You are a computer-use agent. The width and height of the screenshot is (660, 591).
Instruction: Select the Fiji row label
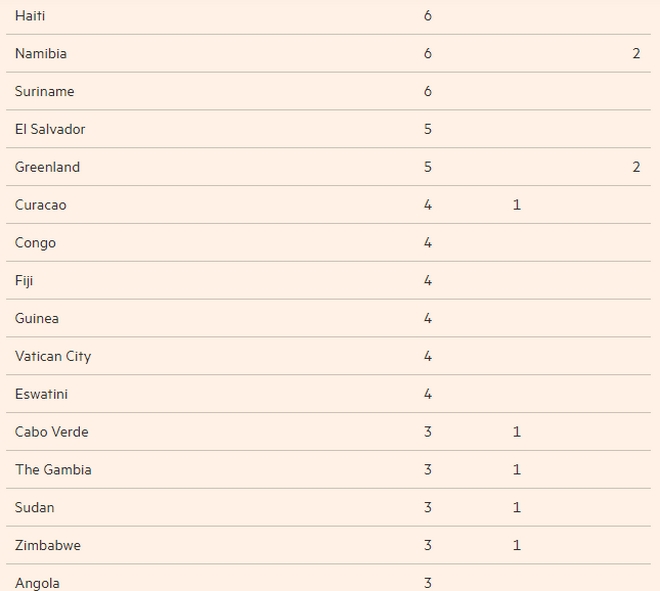coord(24,281)
